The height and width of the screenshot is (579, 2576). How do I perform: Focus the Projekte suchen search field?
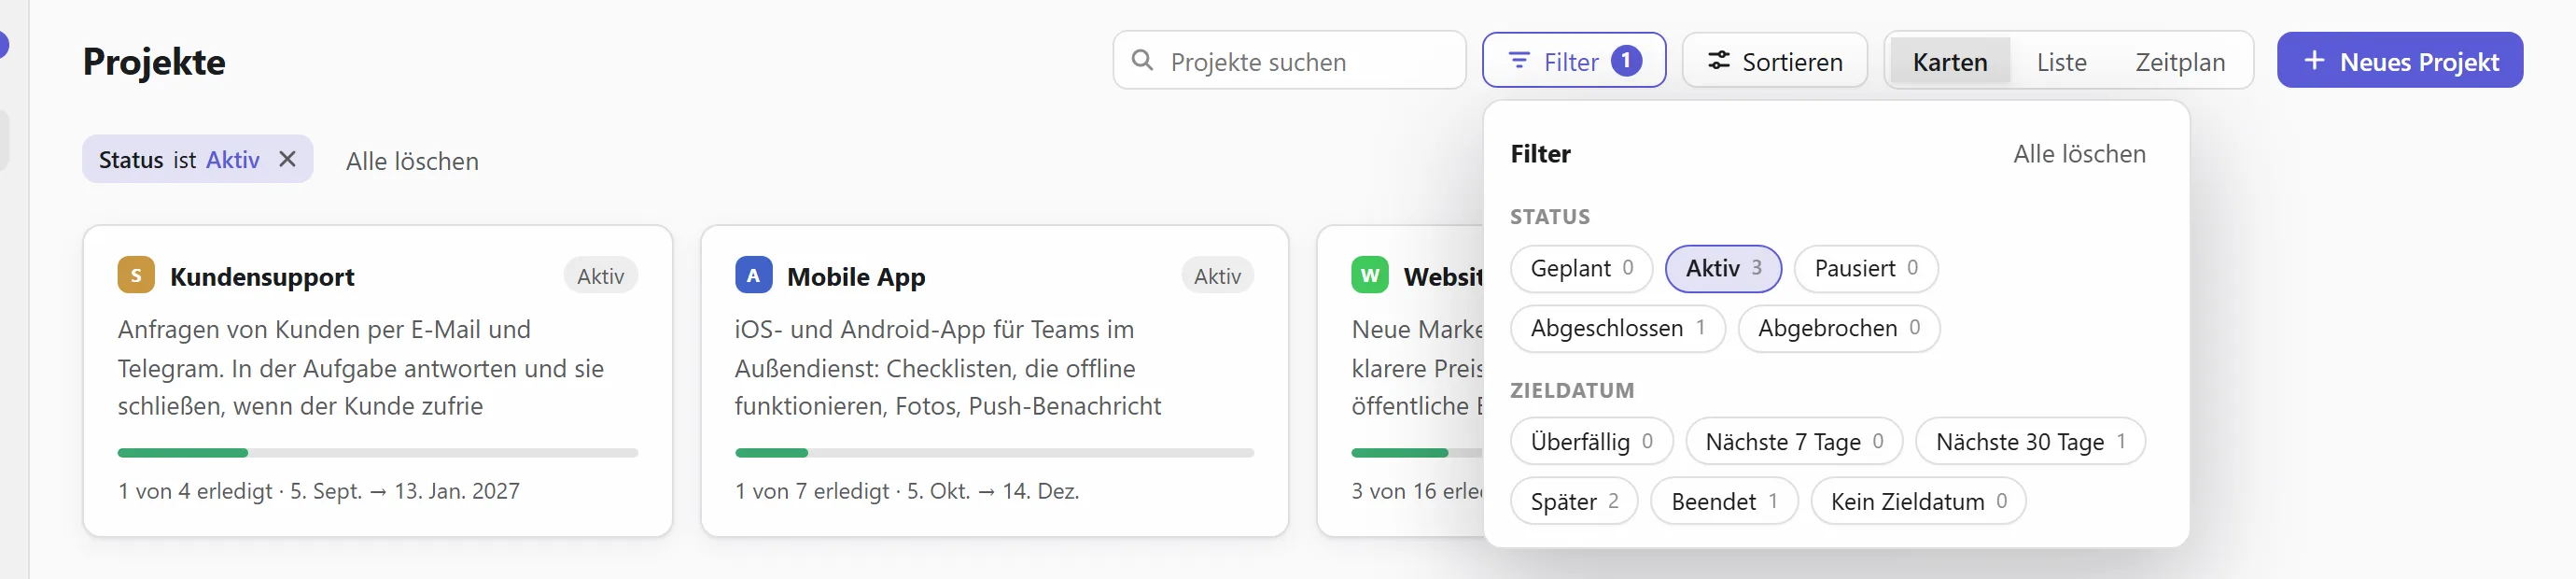(1289, 61)
